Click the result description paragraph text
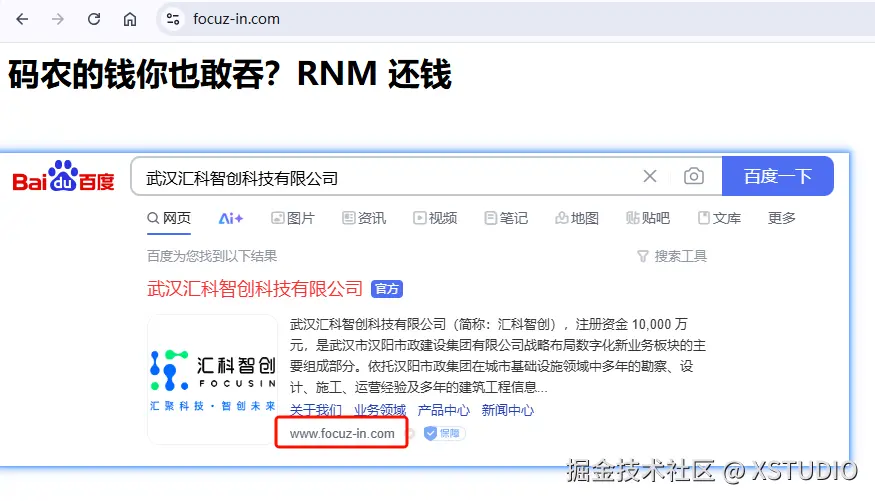 point(498,355)
